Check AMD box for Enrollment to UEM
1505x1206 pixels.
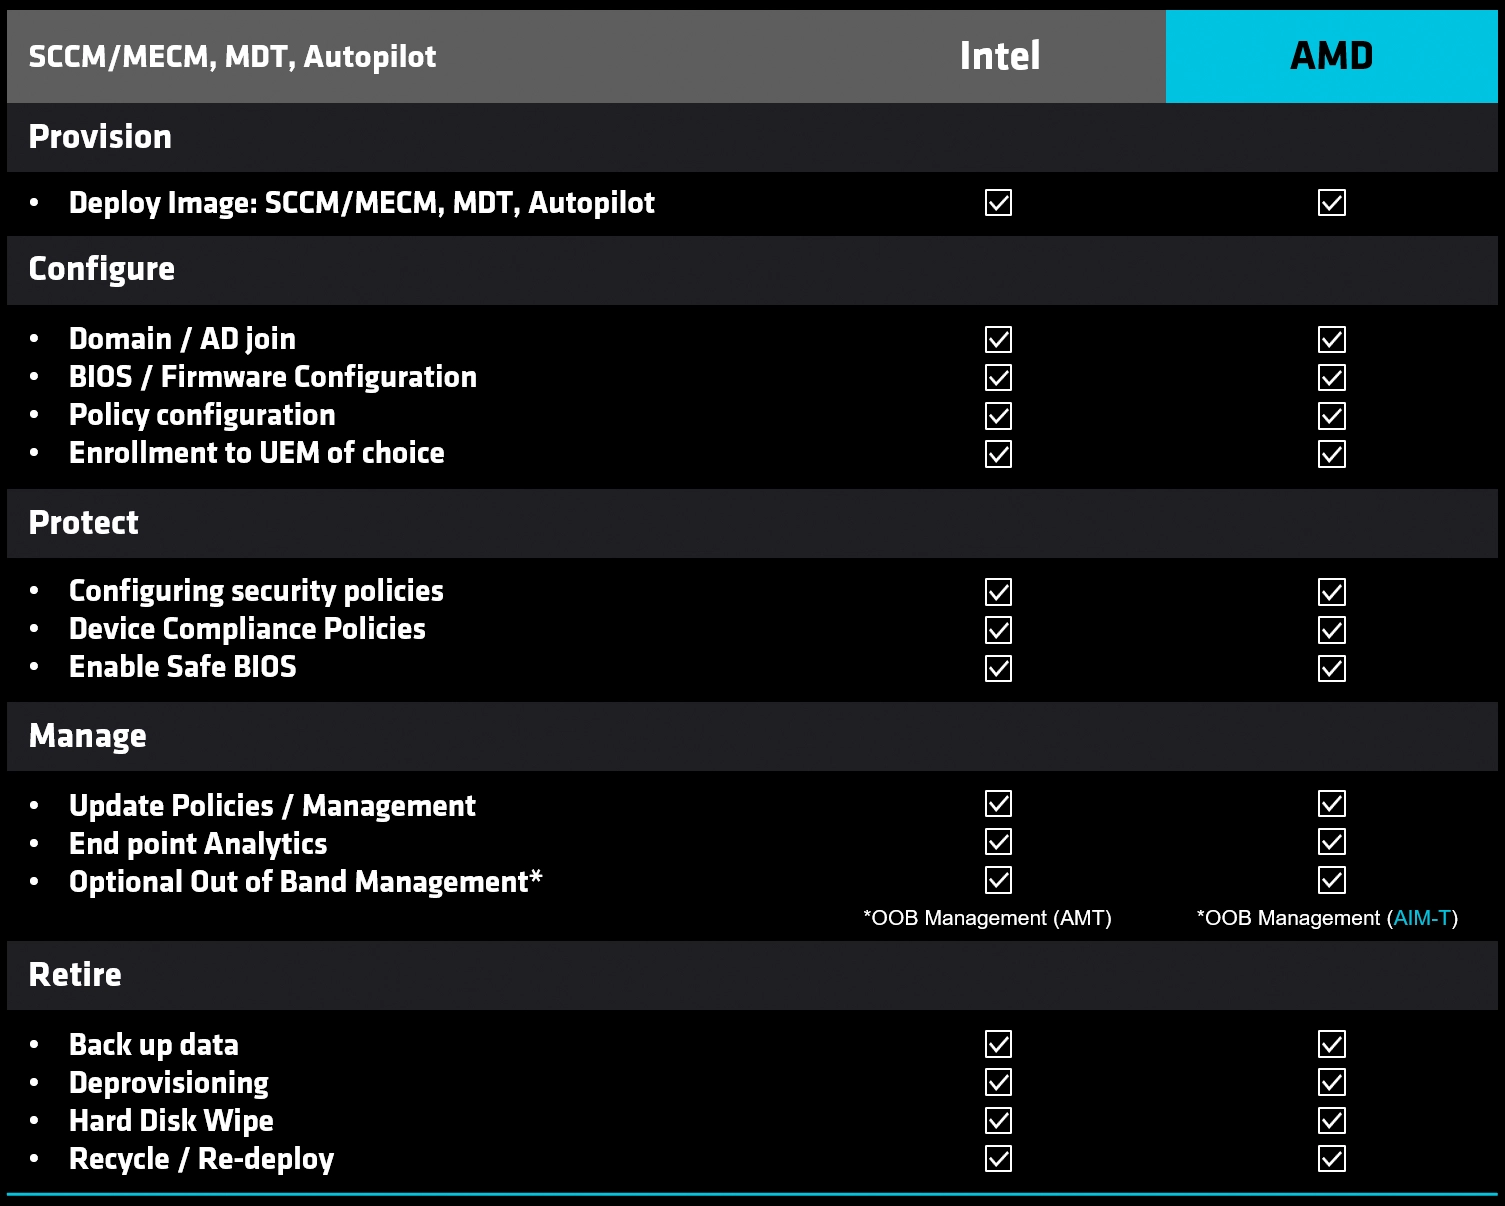1331,454
